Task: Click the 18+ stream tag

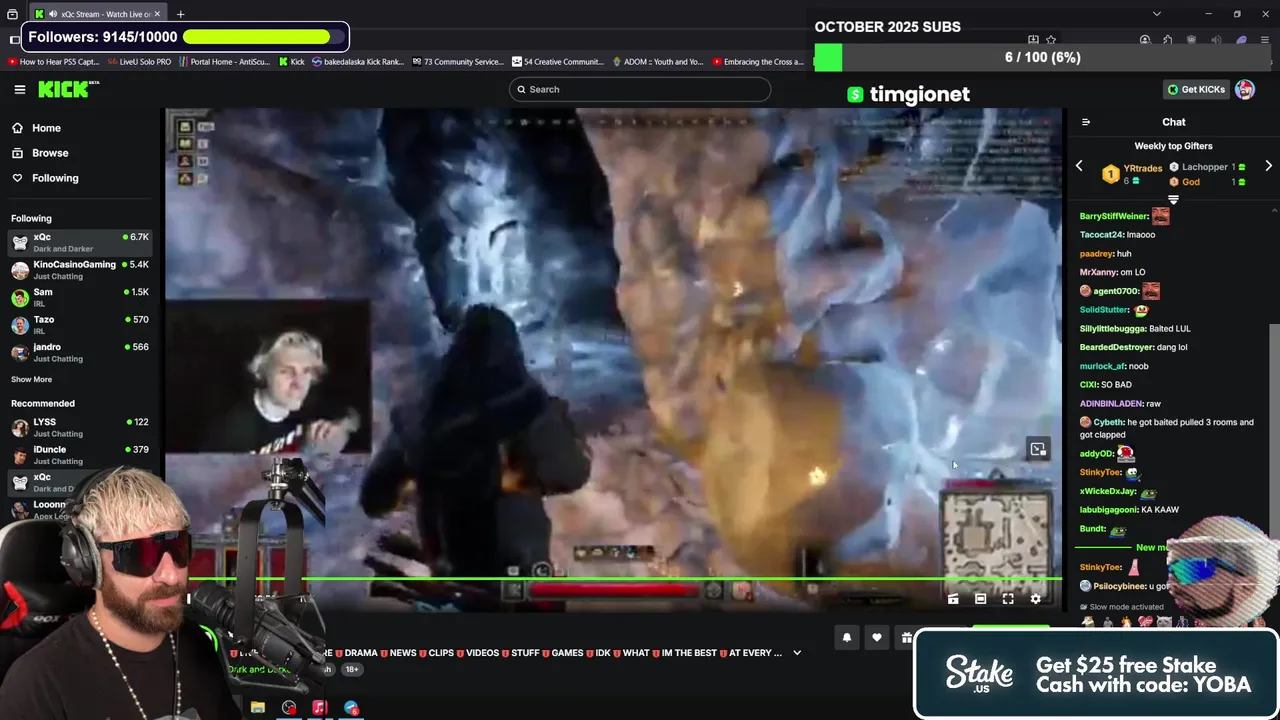Action: (352, 669)
